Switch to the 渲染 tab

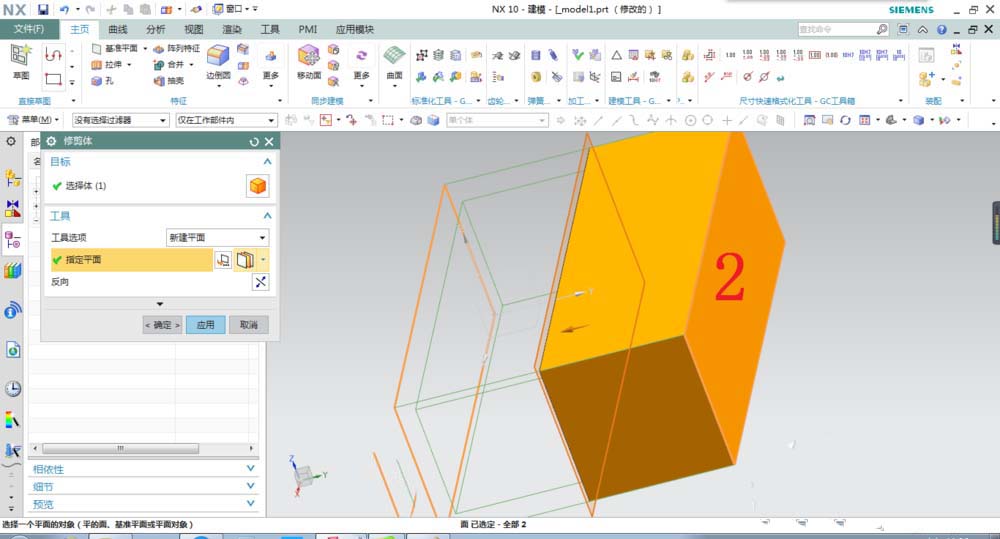[232, 29]
